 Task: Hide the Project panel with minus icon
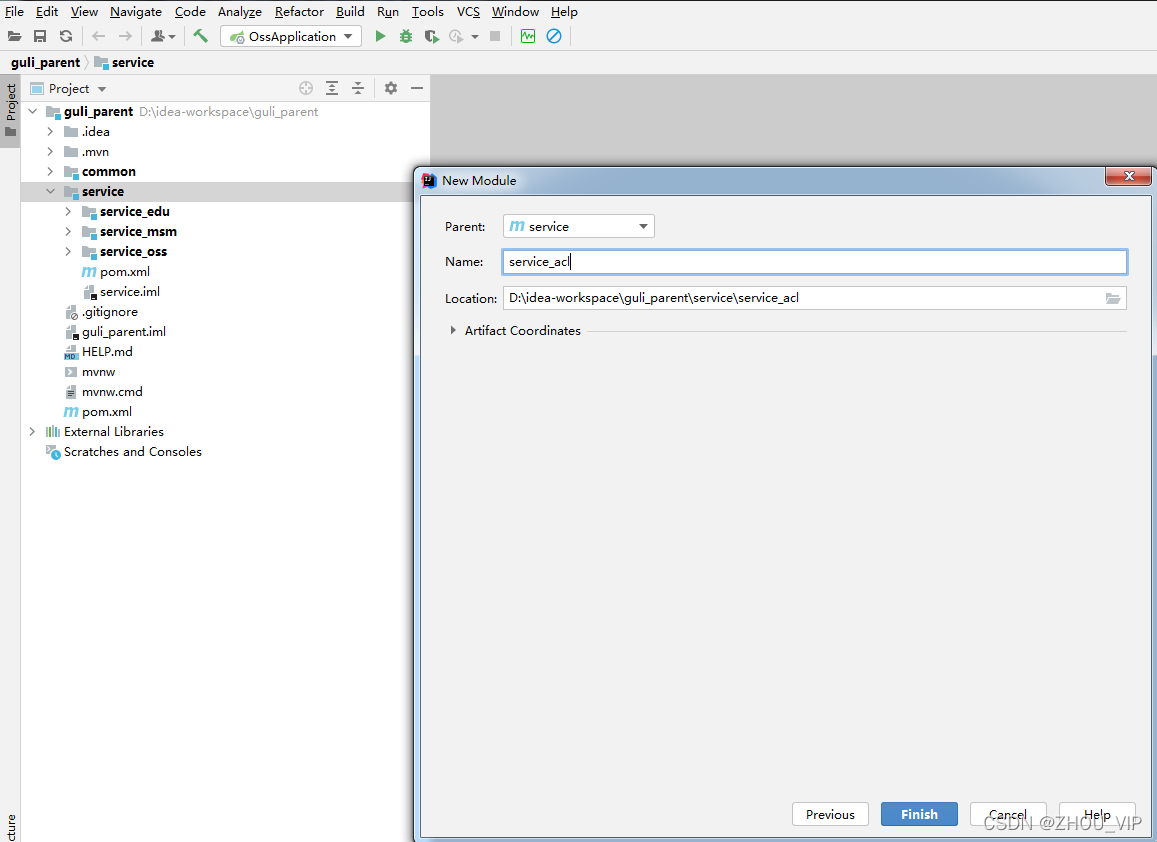(417, 89)
